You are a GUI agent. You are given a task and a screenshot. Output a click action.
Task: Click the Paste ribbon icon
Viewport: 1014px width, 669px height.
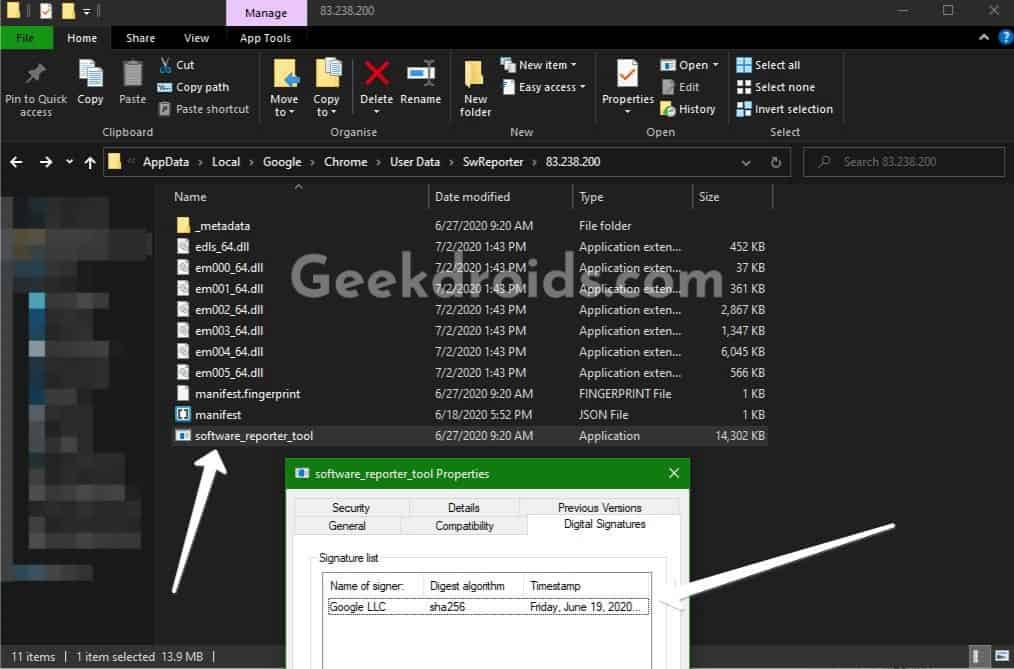(133, 83)
